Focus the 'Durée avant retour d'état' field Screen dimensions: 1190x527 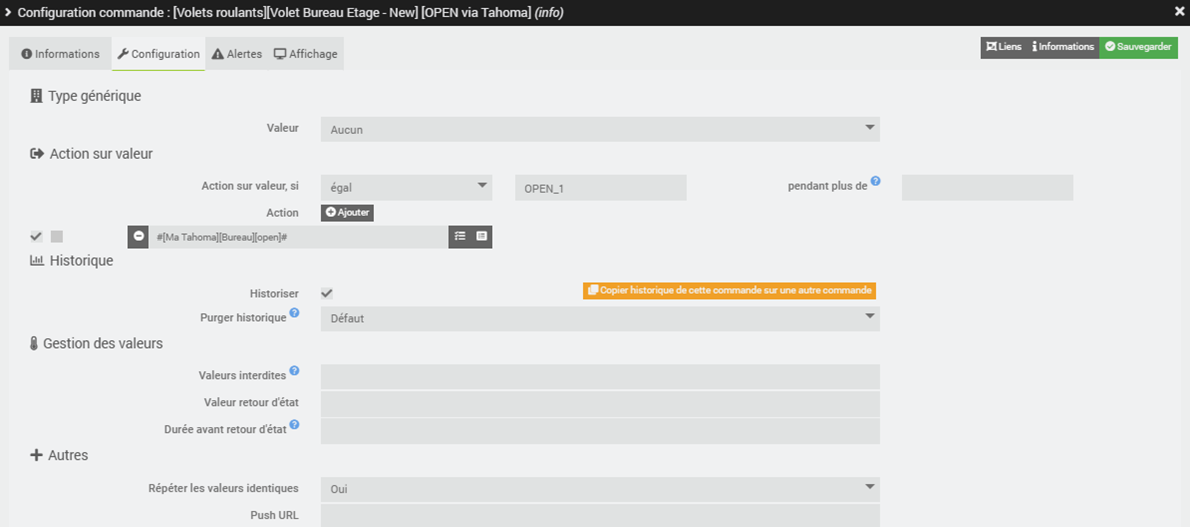(x=600, y=431)
